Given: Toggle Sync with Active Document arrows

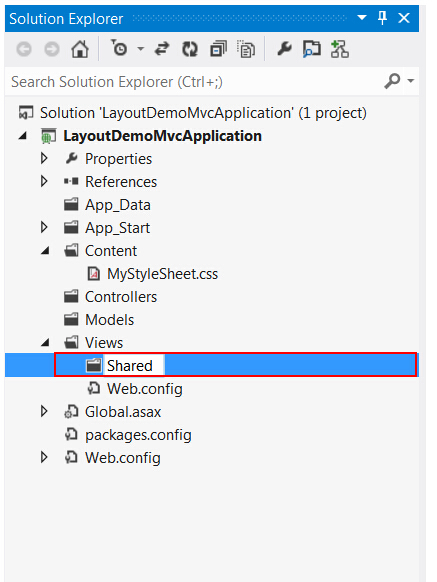Looking at the screenshot, I should 162,49.
